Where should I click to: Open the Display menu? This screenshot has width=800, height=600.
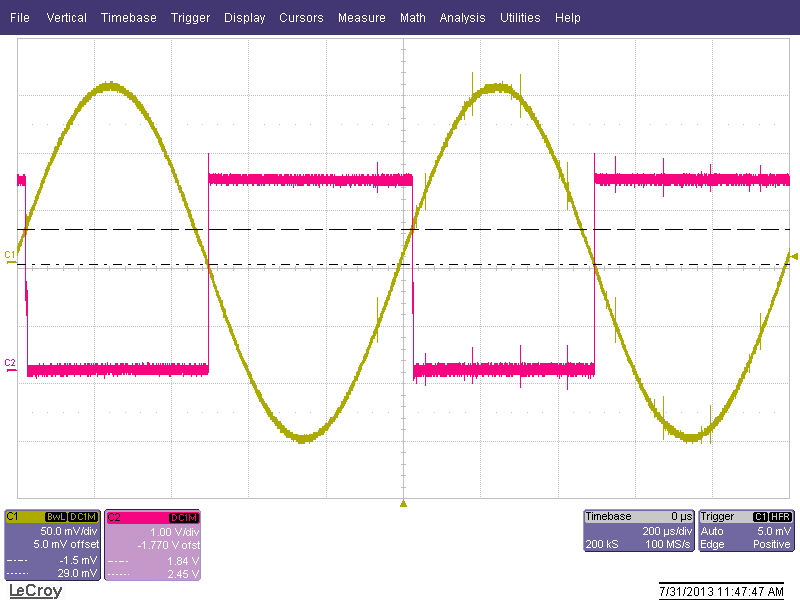tap(244, 17)
